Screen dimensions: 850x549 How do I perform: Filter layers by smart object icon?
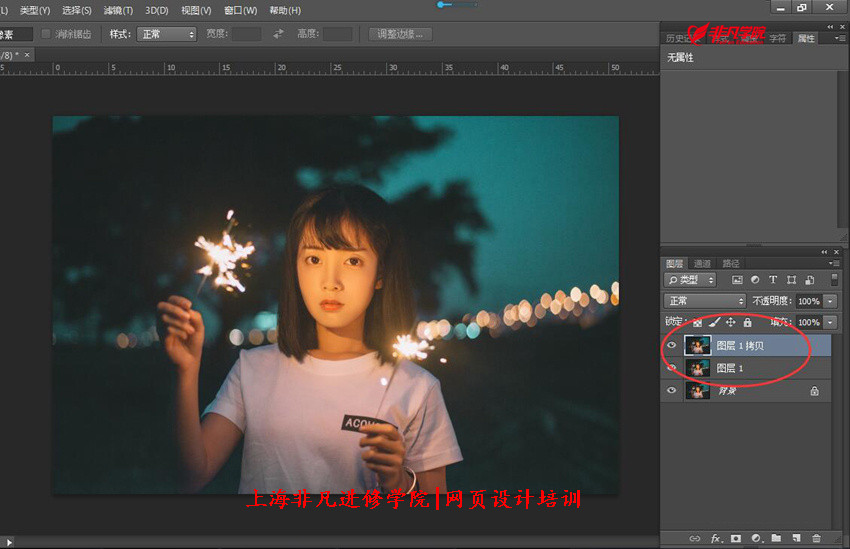pos(809,280)
